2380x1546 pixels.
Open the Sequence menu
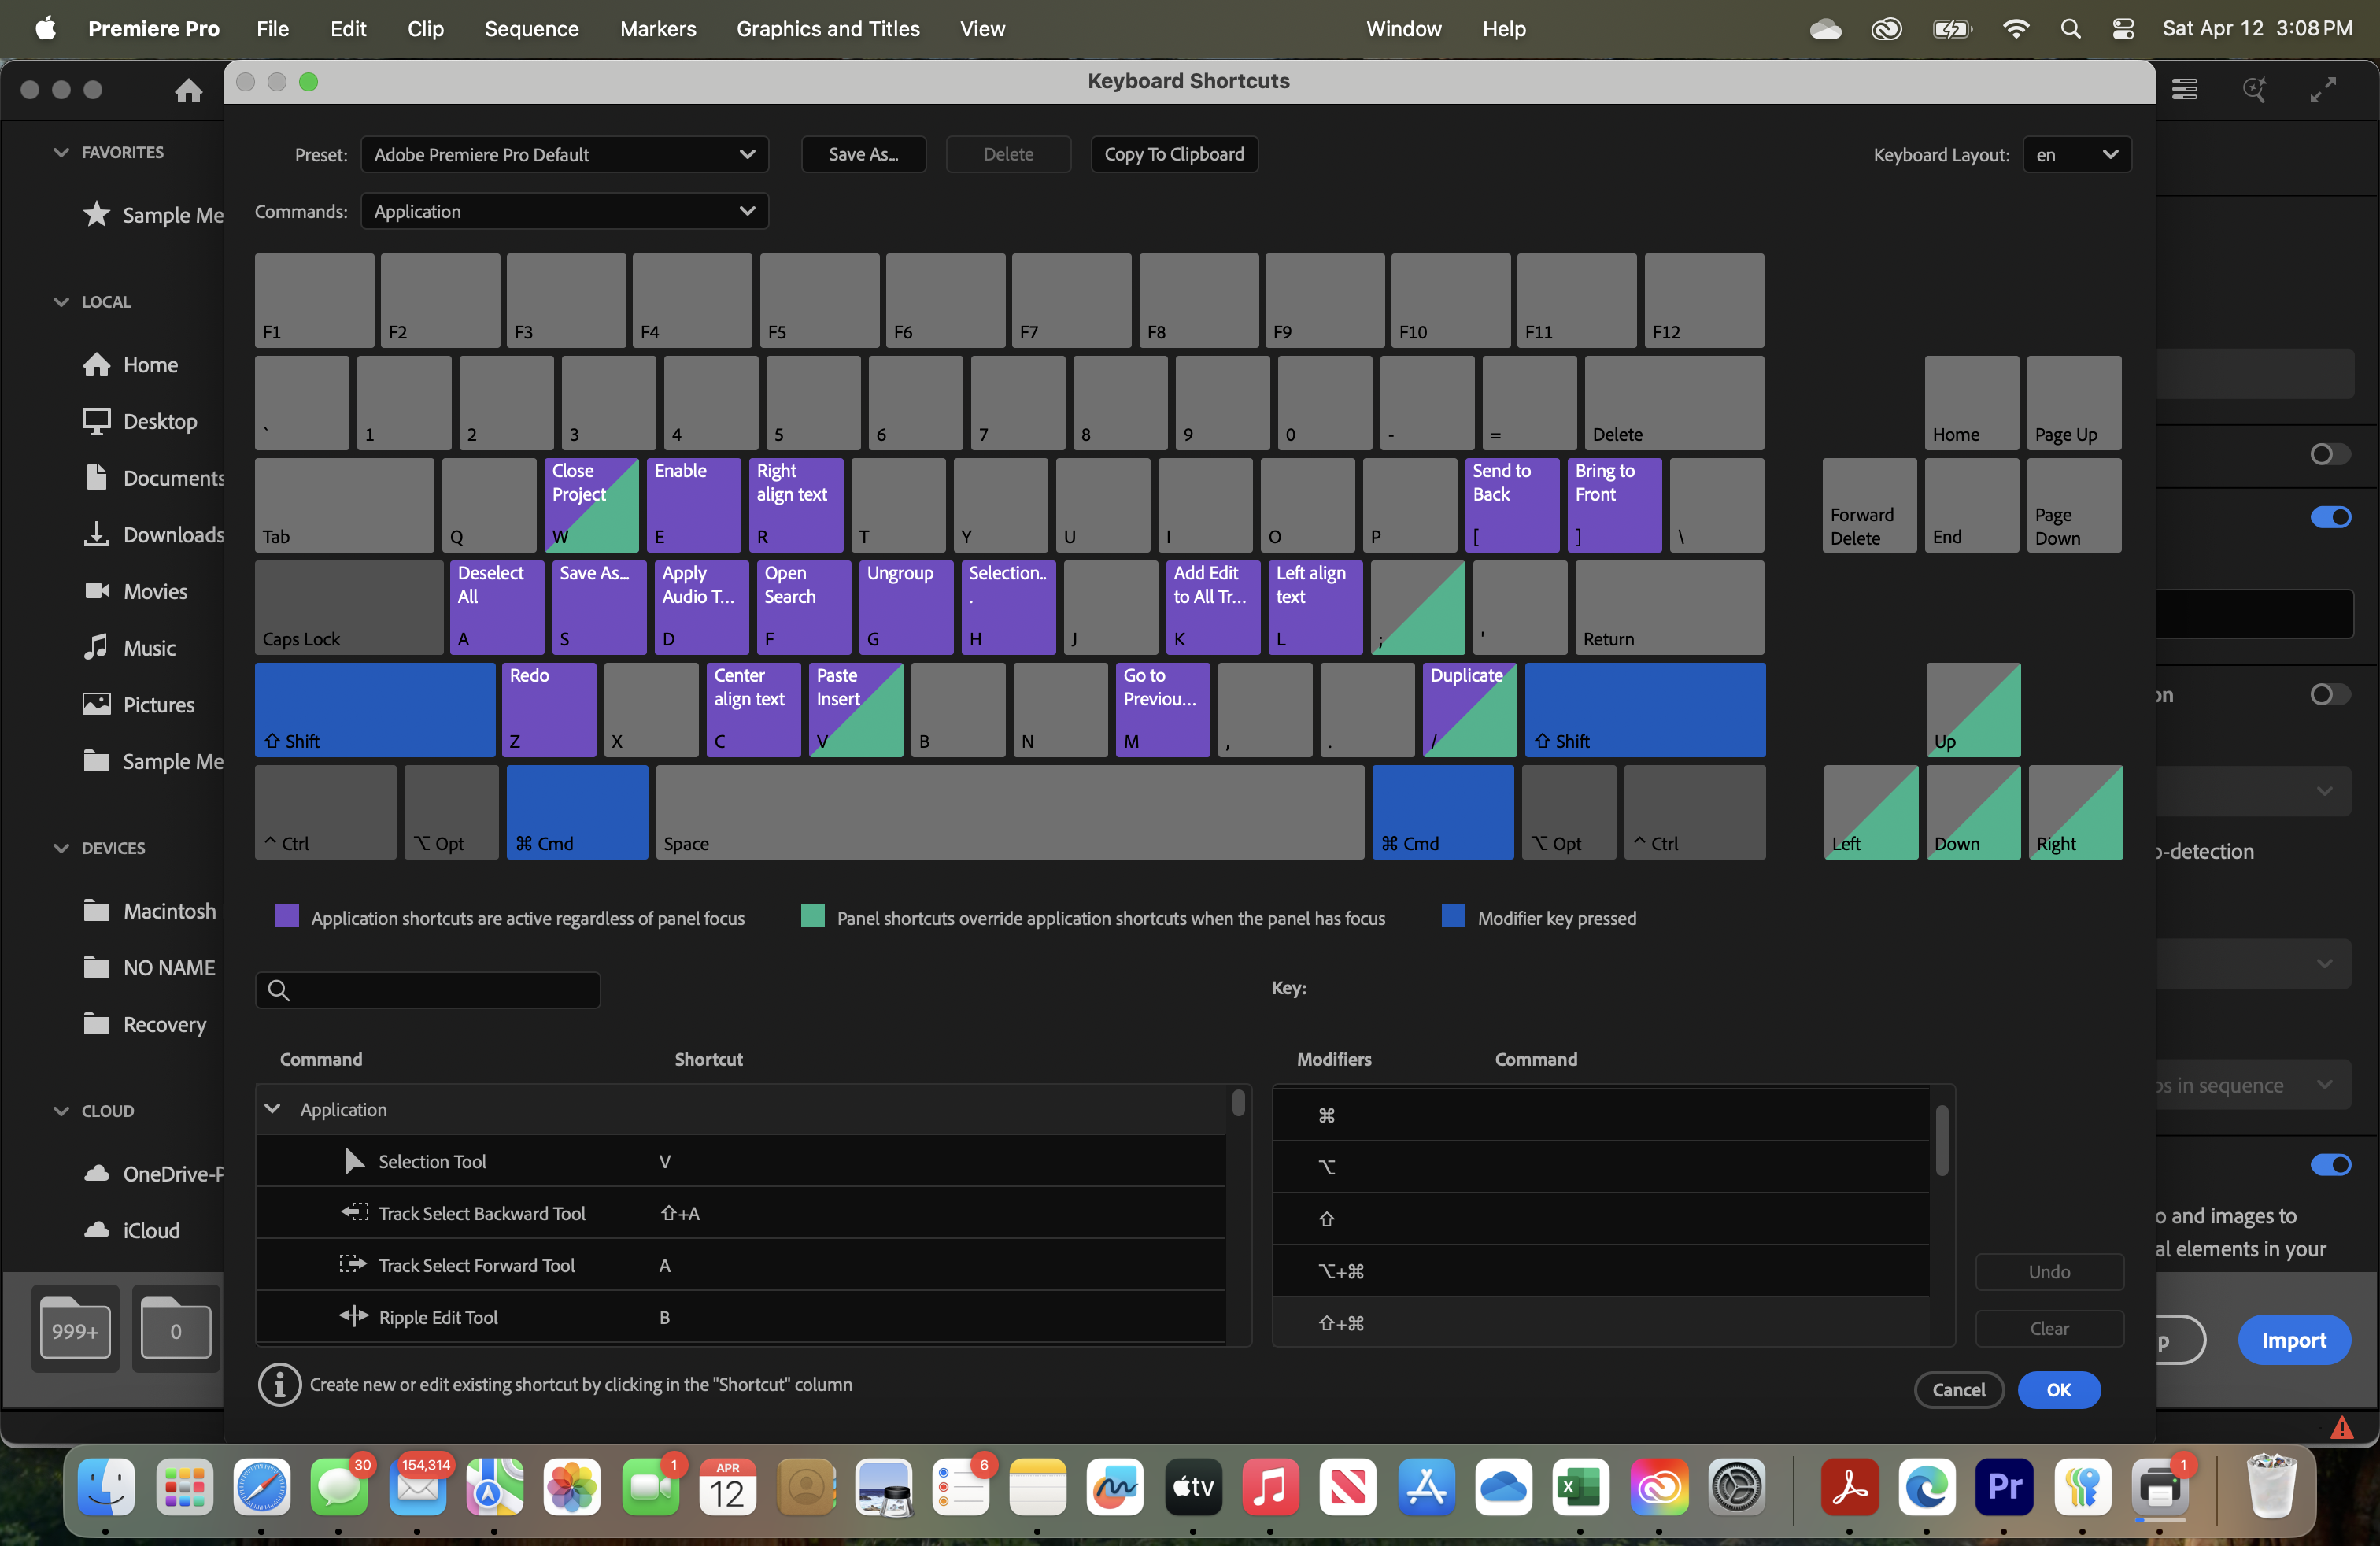(531, 29)
